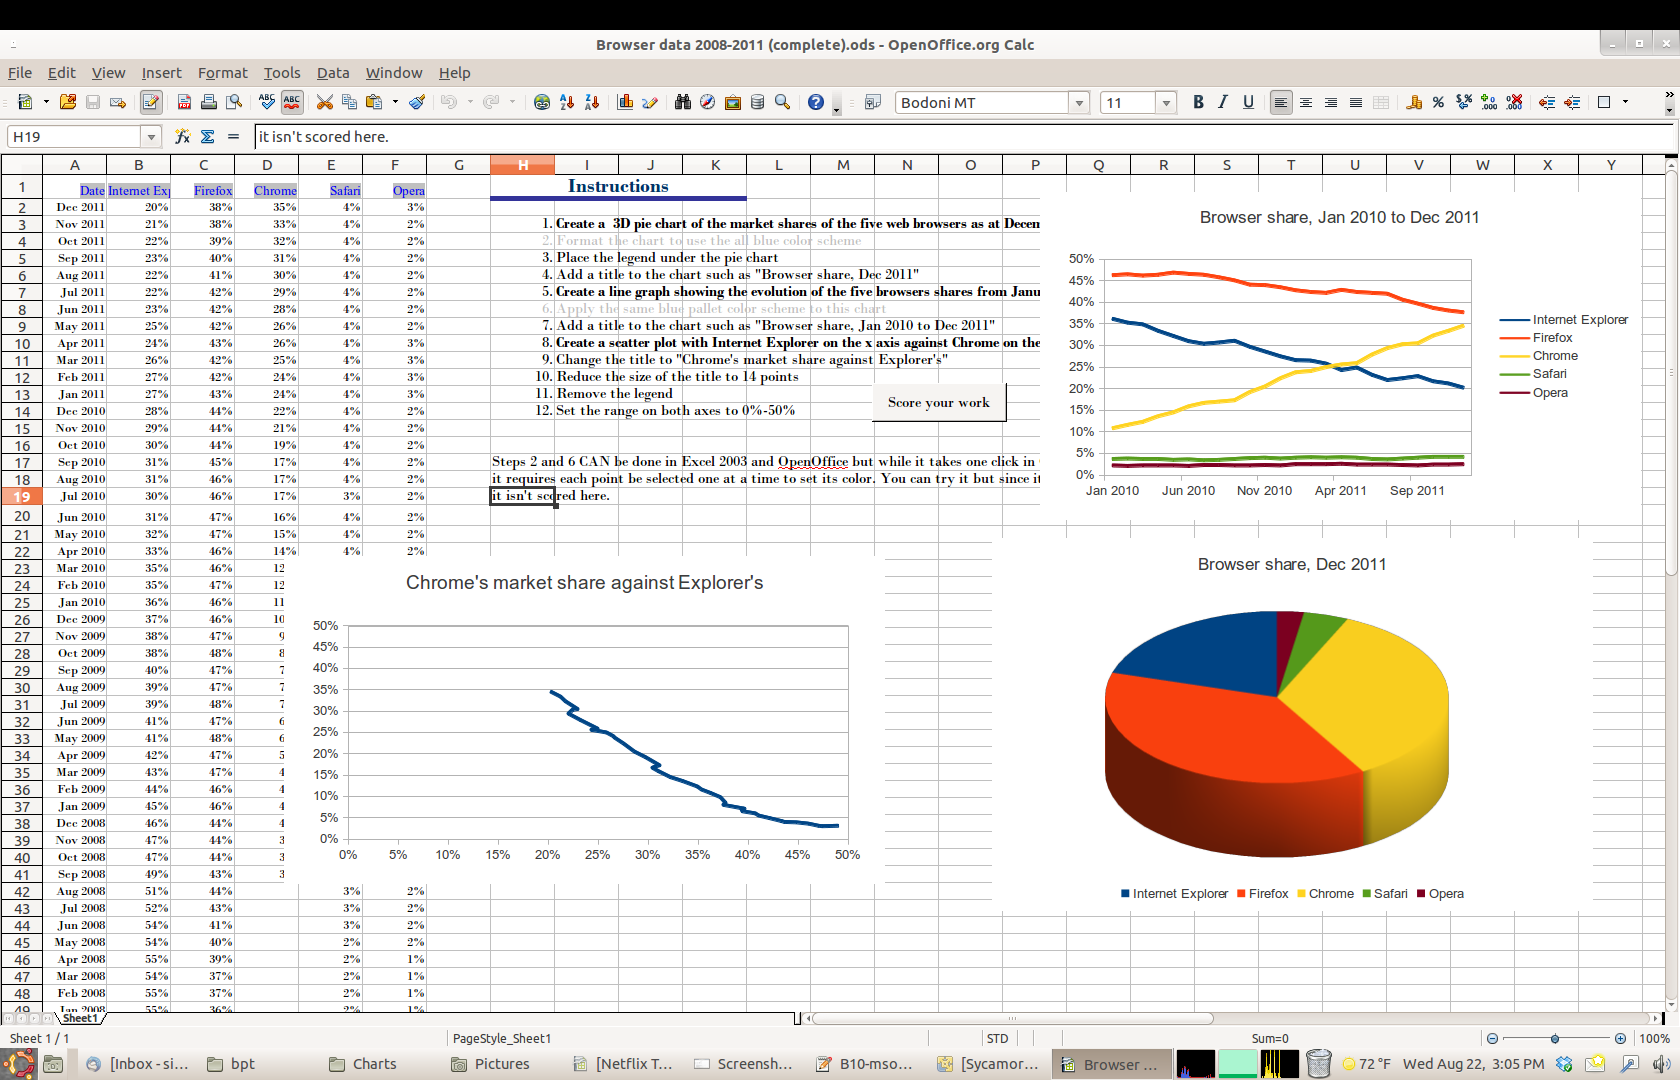Toggle AutoSpellcheck
Viewport: 1680px width, 1080px height.
pyautogui.click(x=292, y=102)
